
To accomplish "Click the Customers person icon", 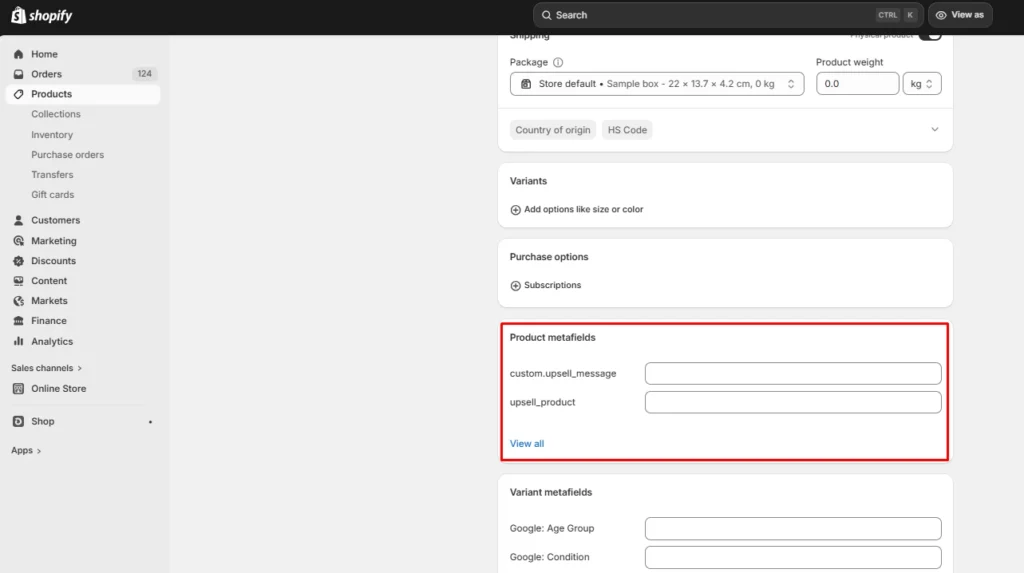I will [19, 220].
